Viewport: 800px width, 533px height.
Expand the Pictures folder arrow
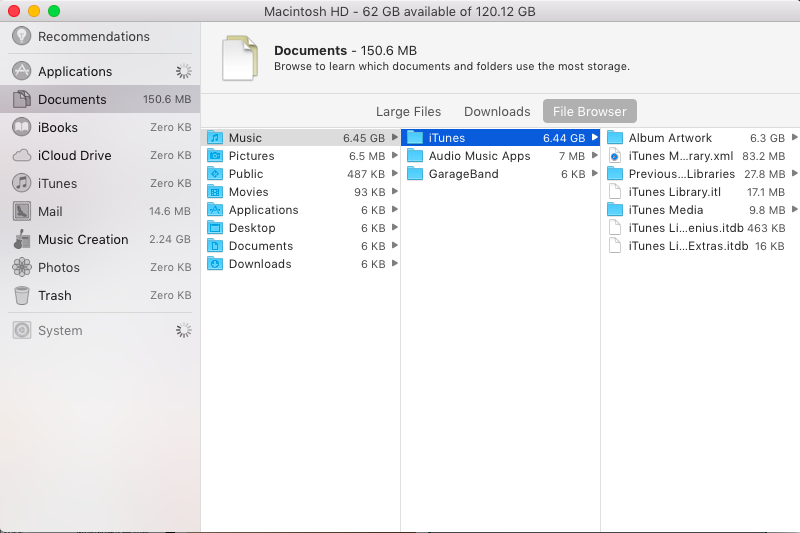[x=394, y=155]
